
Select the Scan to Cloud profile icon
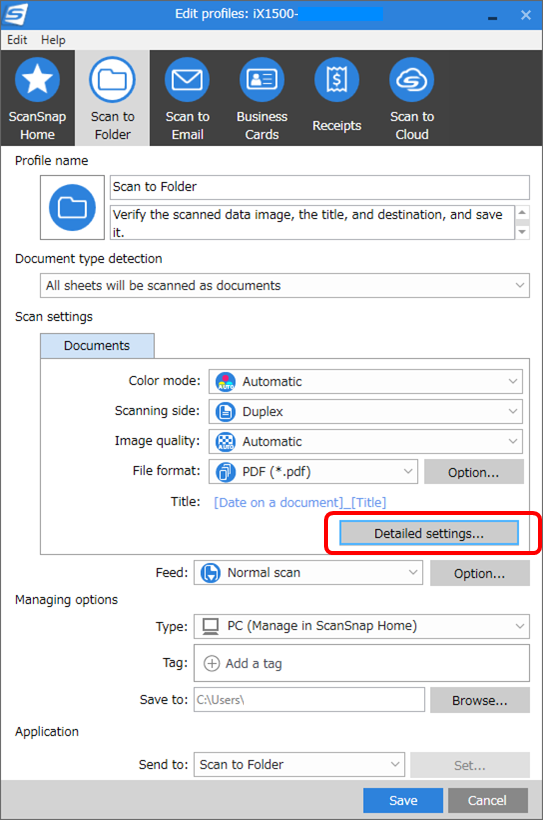[412, 80]
